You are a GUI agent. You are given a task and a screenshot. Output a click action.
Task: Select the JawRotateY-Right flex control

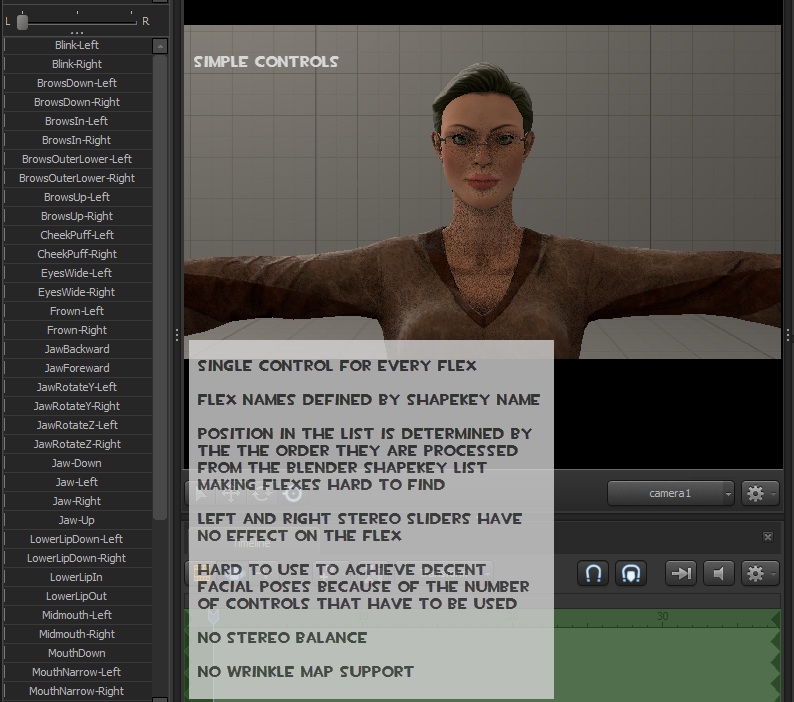tap(77, 406)
